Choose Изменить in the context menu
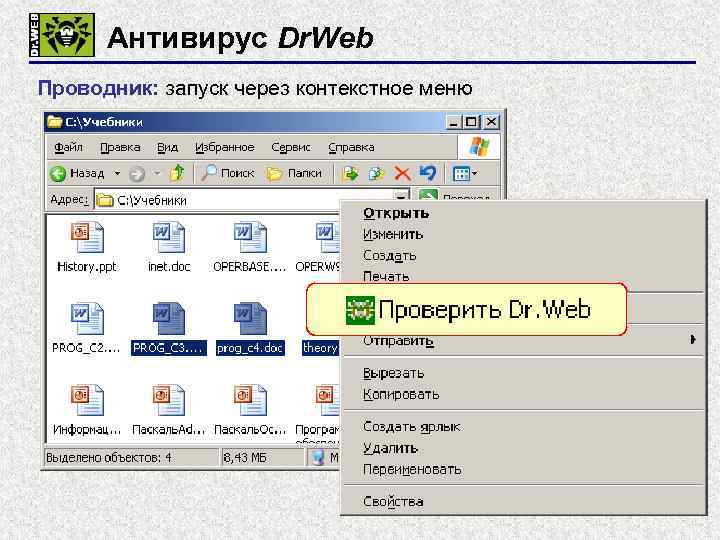The width and height of the screenshot is (720, 540). point(523,235)
